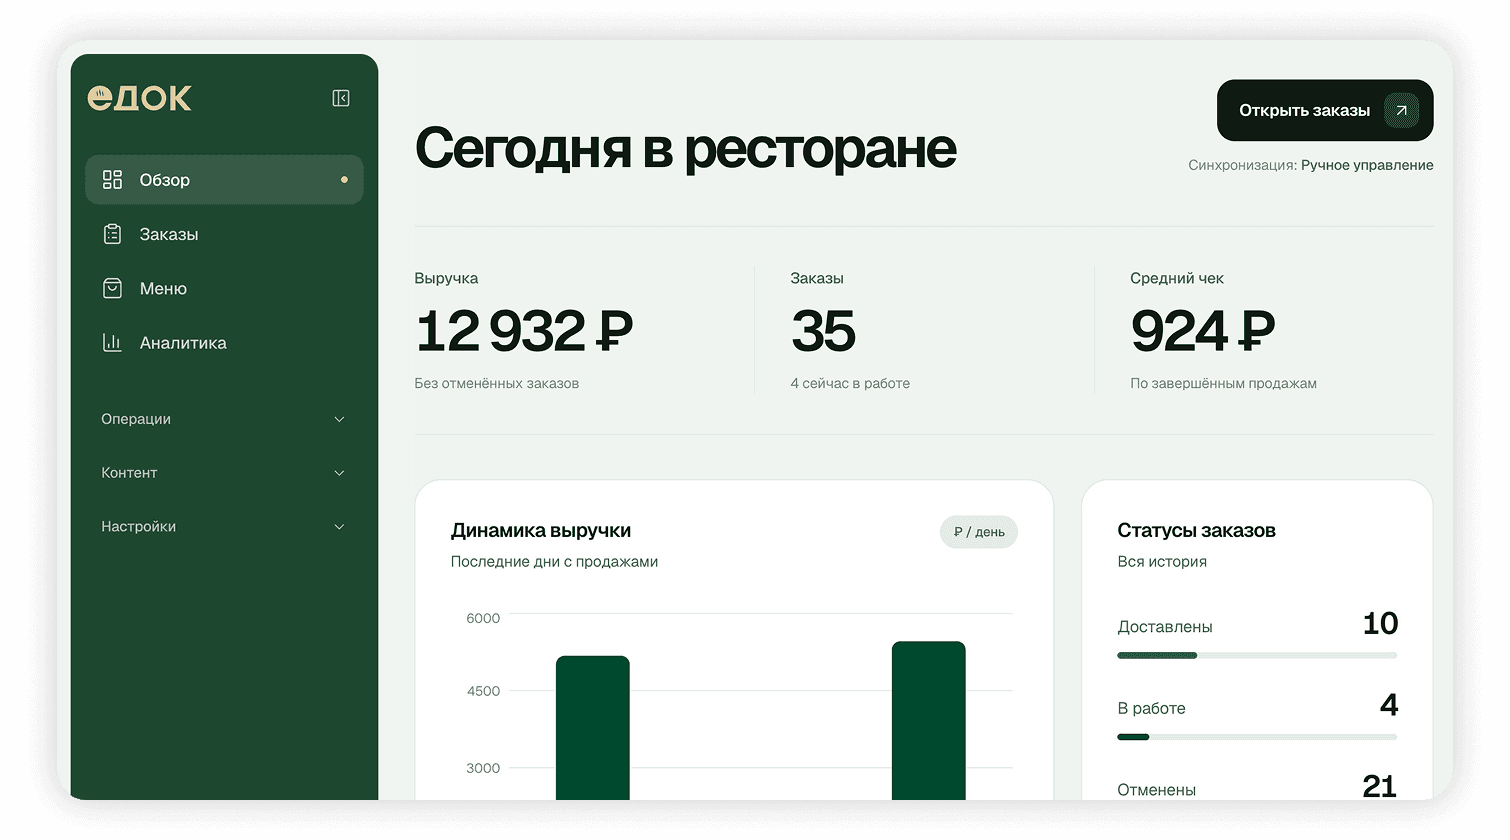The width and height of the screenshot is (1510, 840).
Task: Click the В работе count 4
Action: (x=1389, y=705)
